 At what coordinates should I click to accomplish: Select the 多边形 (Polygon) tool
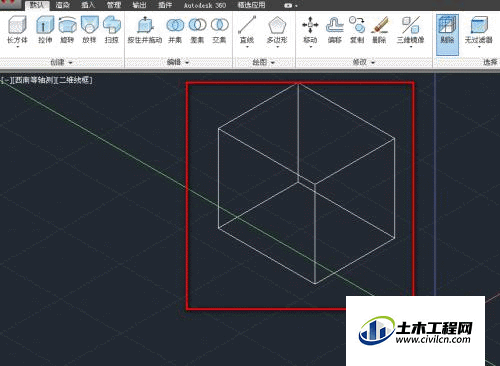(x=277, y=29)
